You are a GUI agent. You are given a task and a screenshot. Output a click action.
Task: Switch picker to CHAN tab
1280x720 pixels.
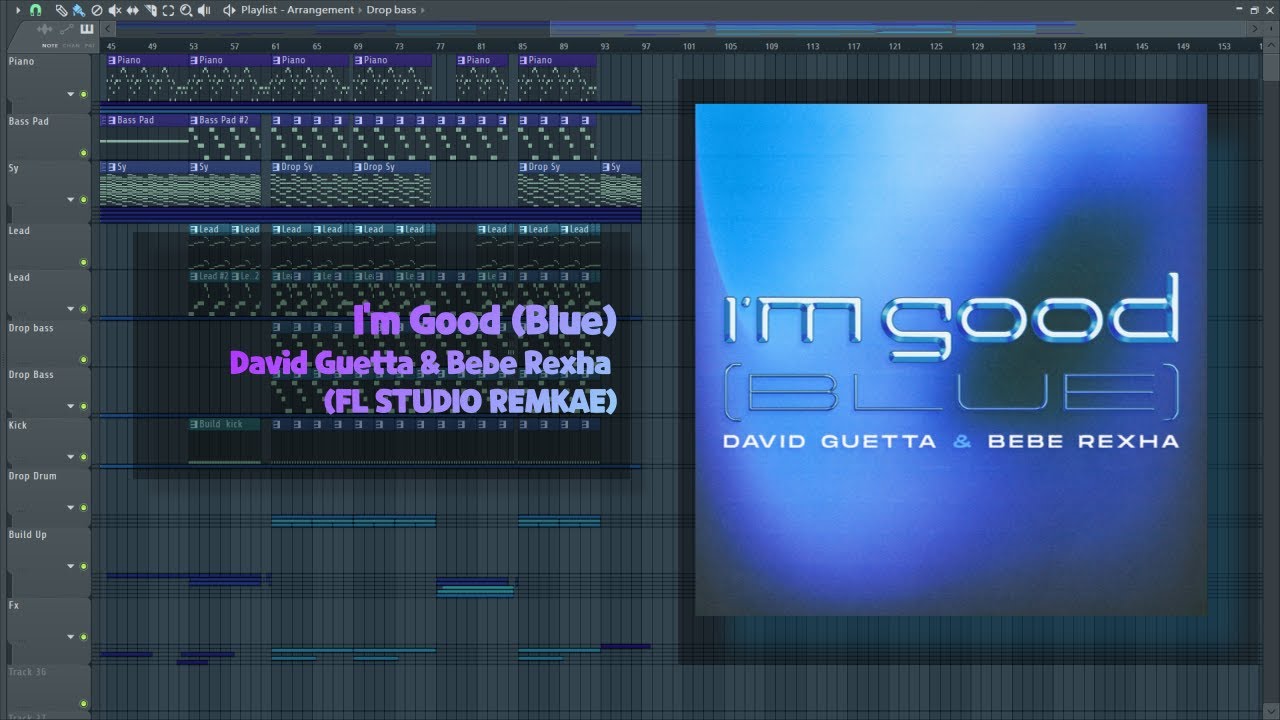[71, 45]
